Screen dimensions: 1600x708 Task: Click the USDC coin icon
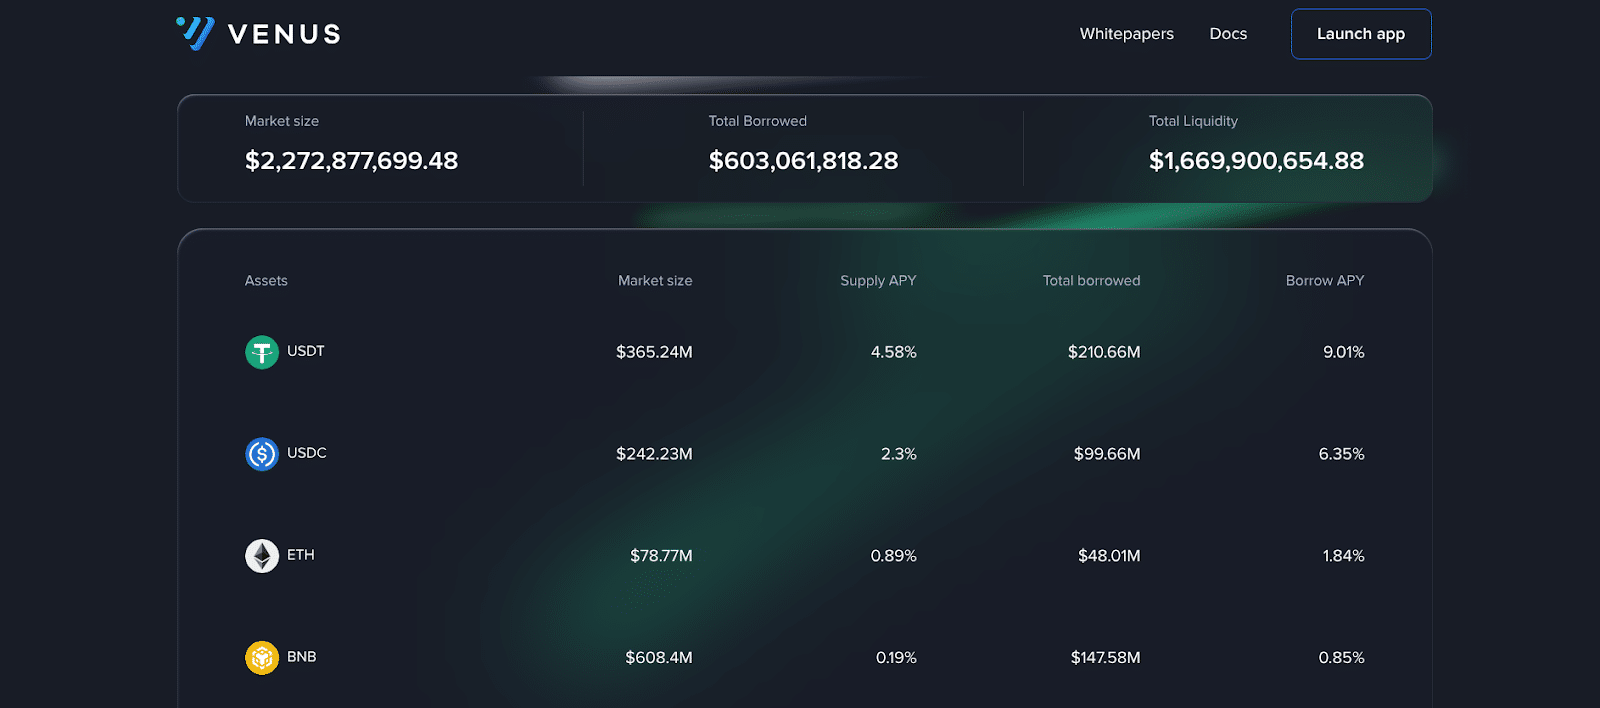tap(262, 454)
